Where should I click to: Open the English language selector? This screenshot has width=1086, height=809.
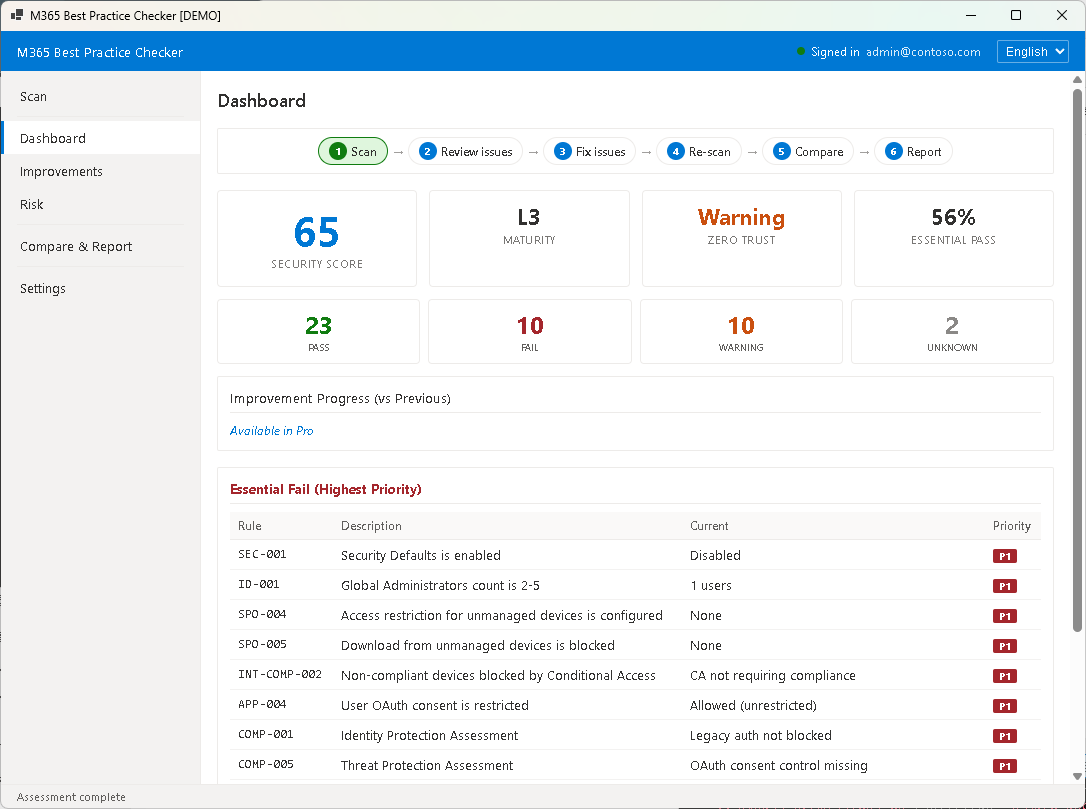1032,51
